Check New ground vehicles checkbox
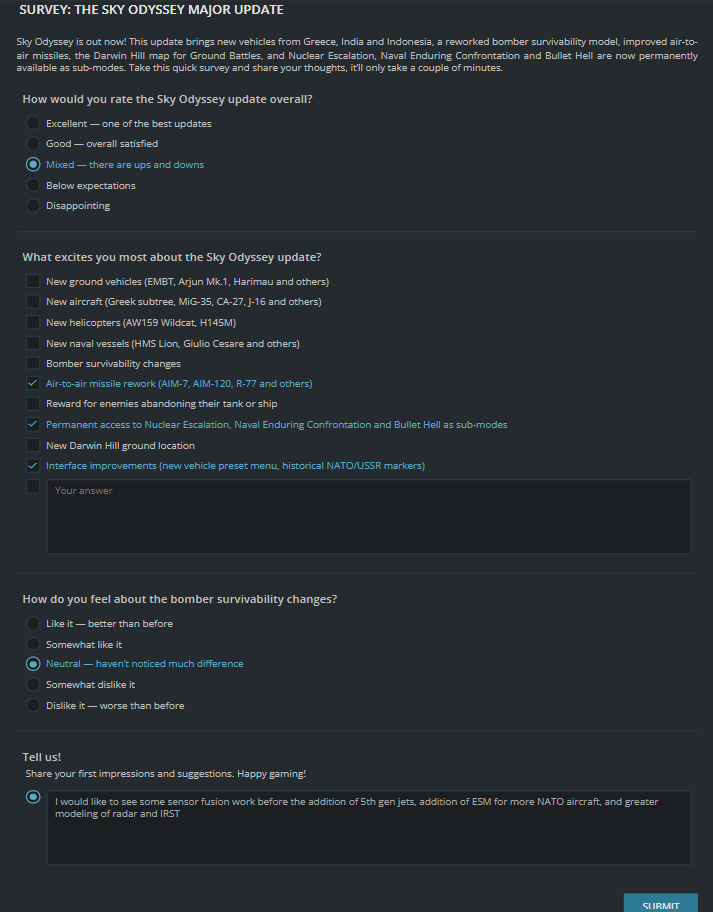Image resolution: width=713 pixels, height=912 pixels. click(x=33, y=282)
